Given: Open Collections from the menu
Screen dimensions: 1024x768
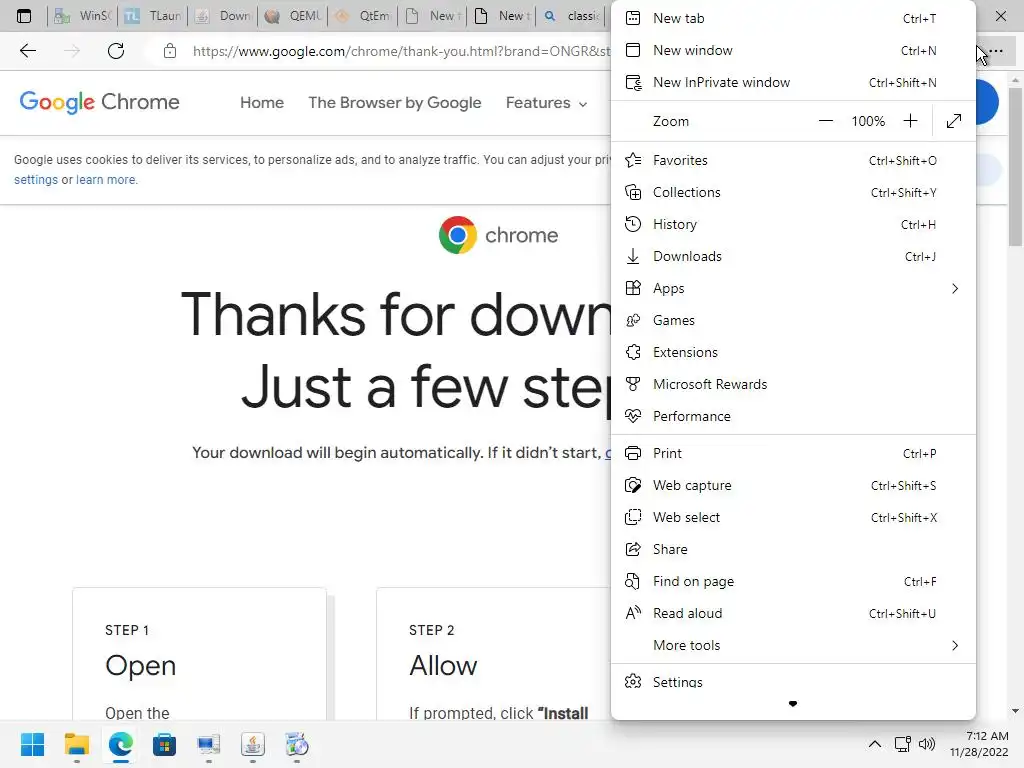Looking at the screenshot, I should click(793, 192).
